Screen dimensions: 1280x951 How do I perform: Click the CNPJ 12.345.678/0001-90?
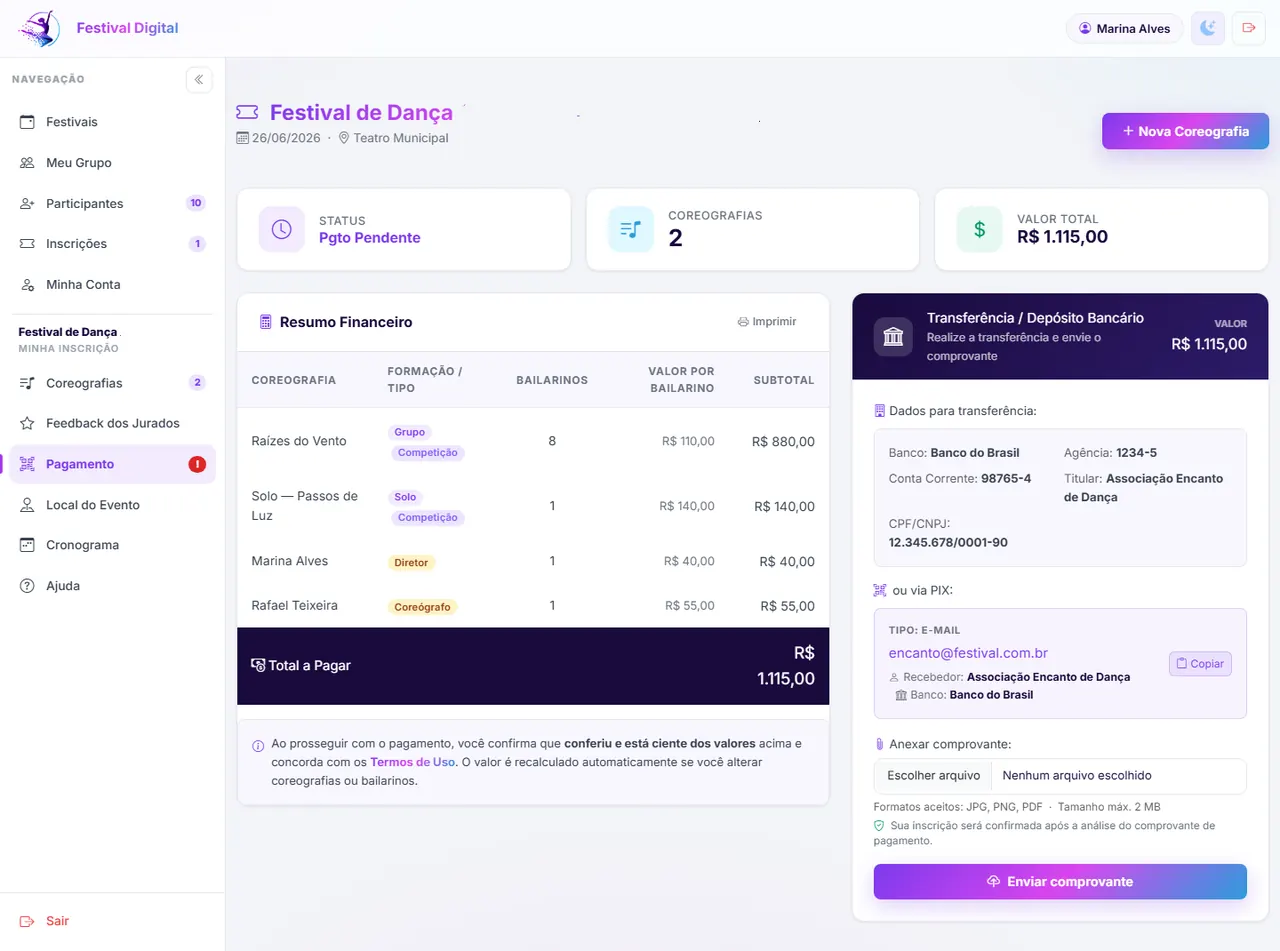pos(948,542)
